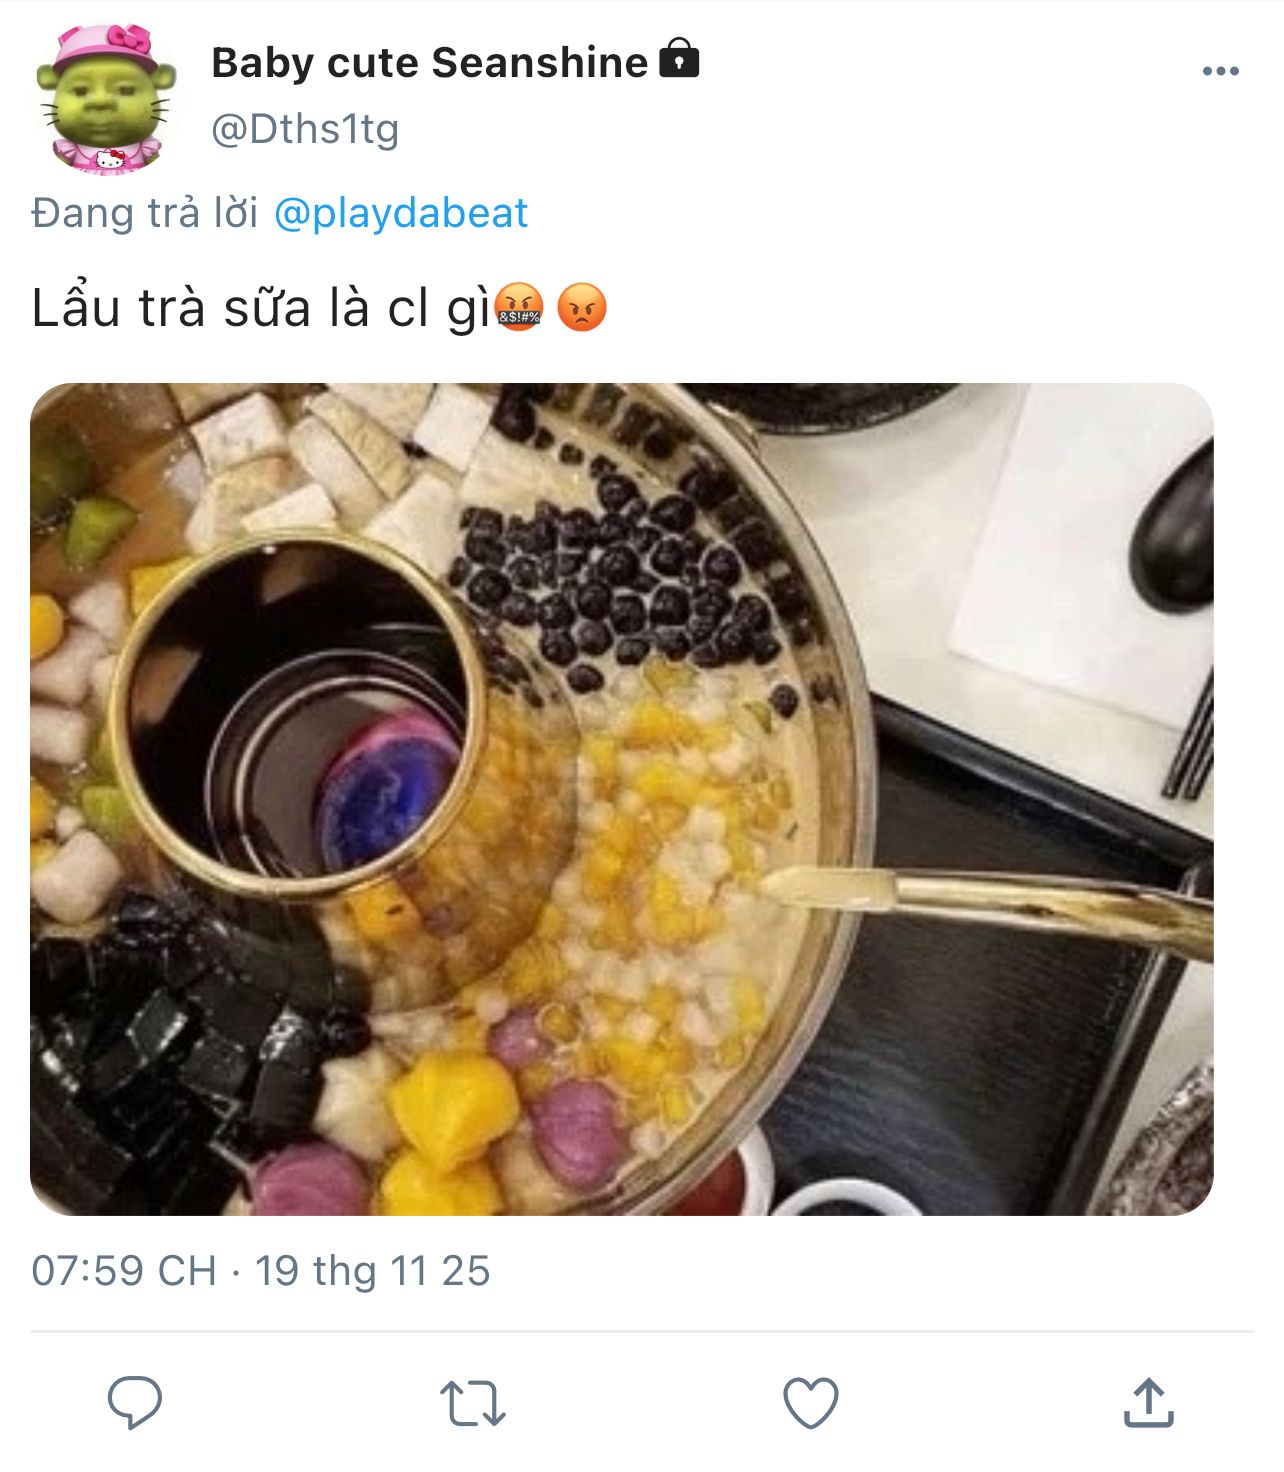Tap the share upload icon

(1148, 1402)
